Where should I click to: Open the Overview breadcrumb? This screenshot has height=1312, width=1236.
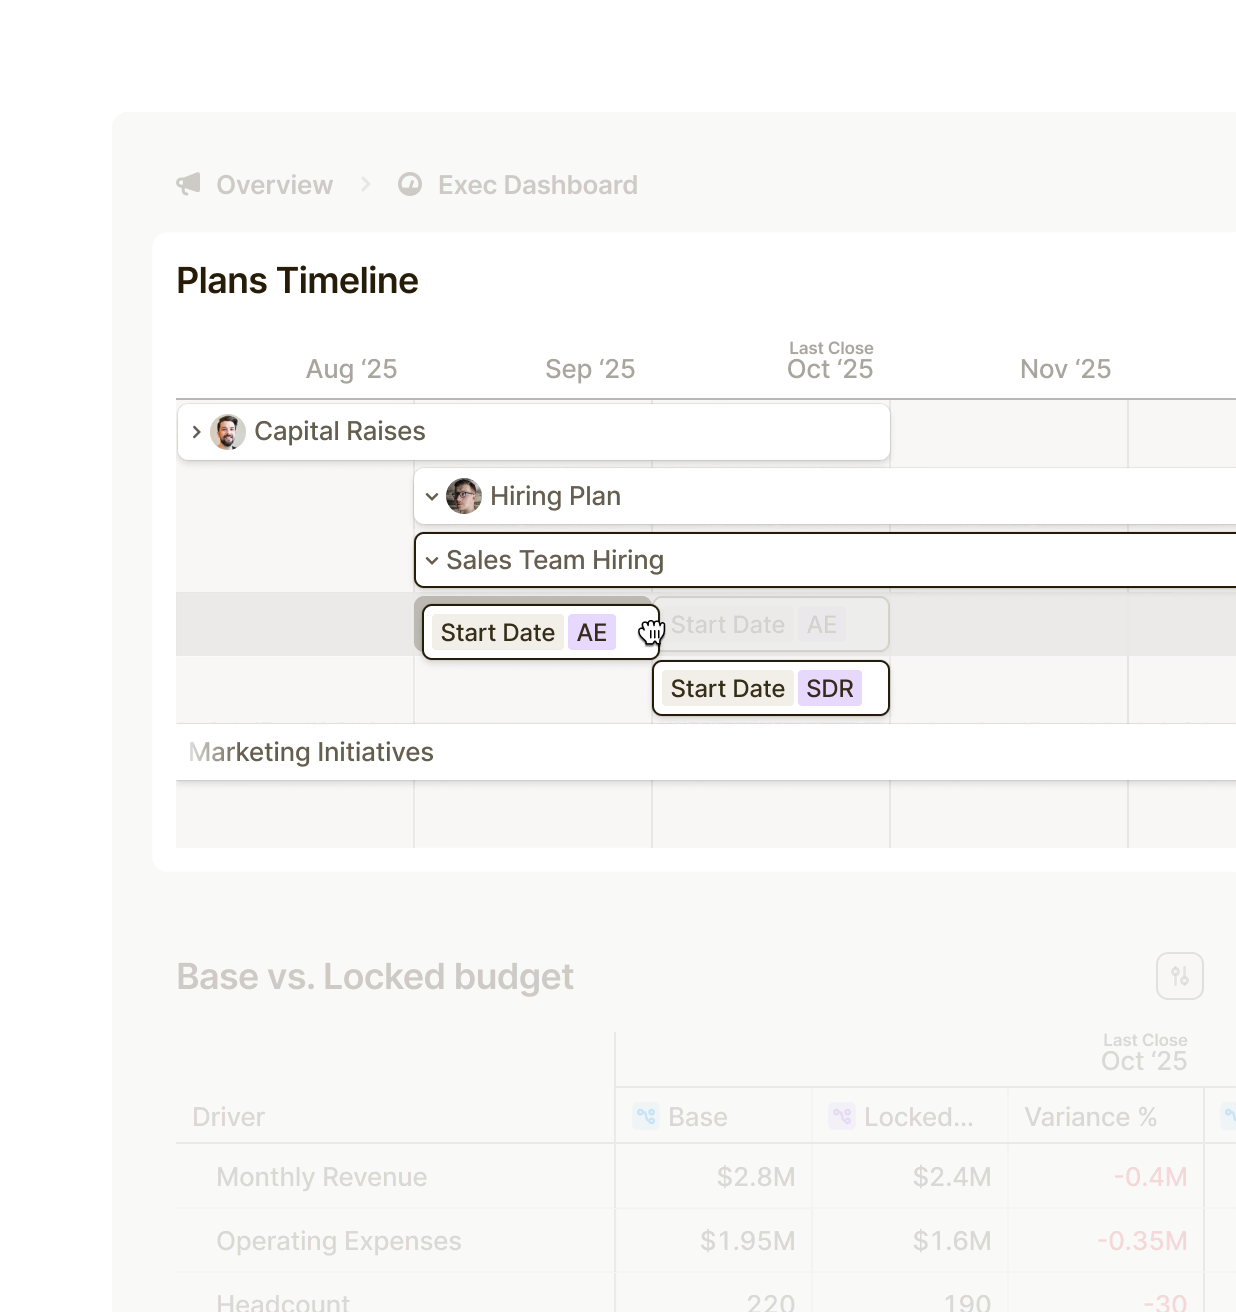[x=273, y=184]
